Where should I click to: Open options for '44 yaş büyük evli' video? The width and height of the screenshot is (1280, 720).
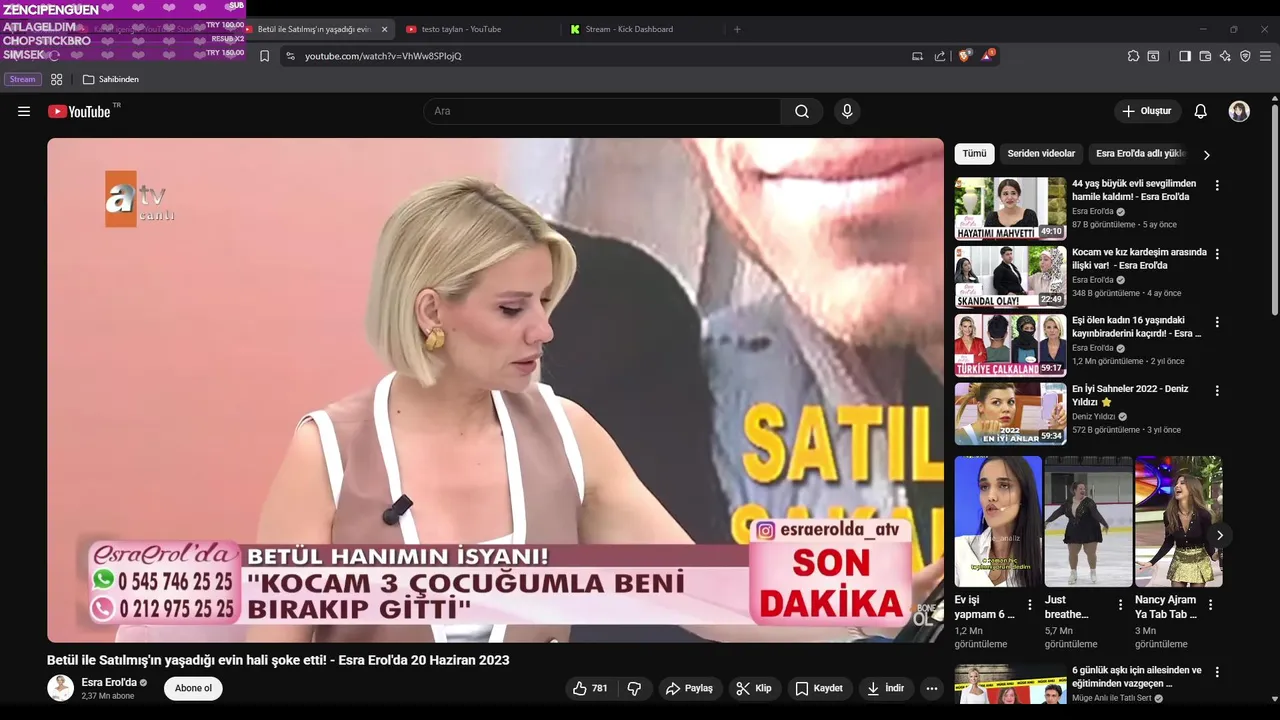coord(1217,185)
